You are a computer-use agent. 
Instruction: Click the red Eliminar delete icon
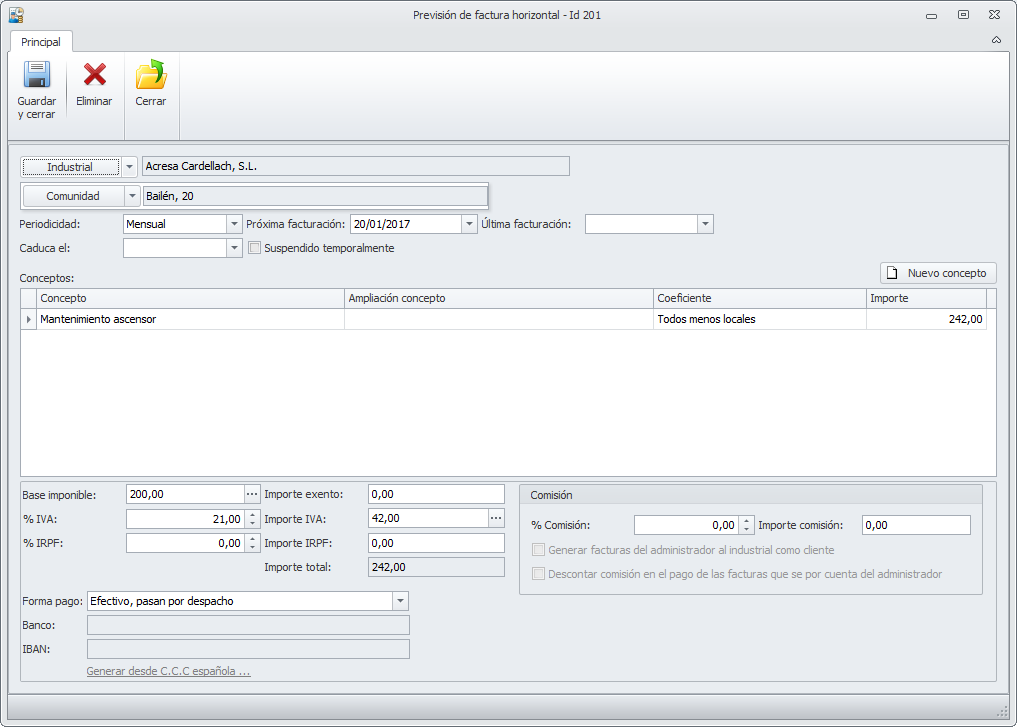pos(94,76)
